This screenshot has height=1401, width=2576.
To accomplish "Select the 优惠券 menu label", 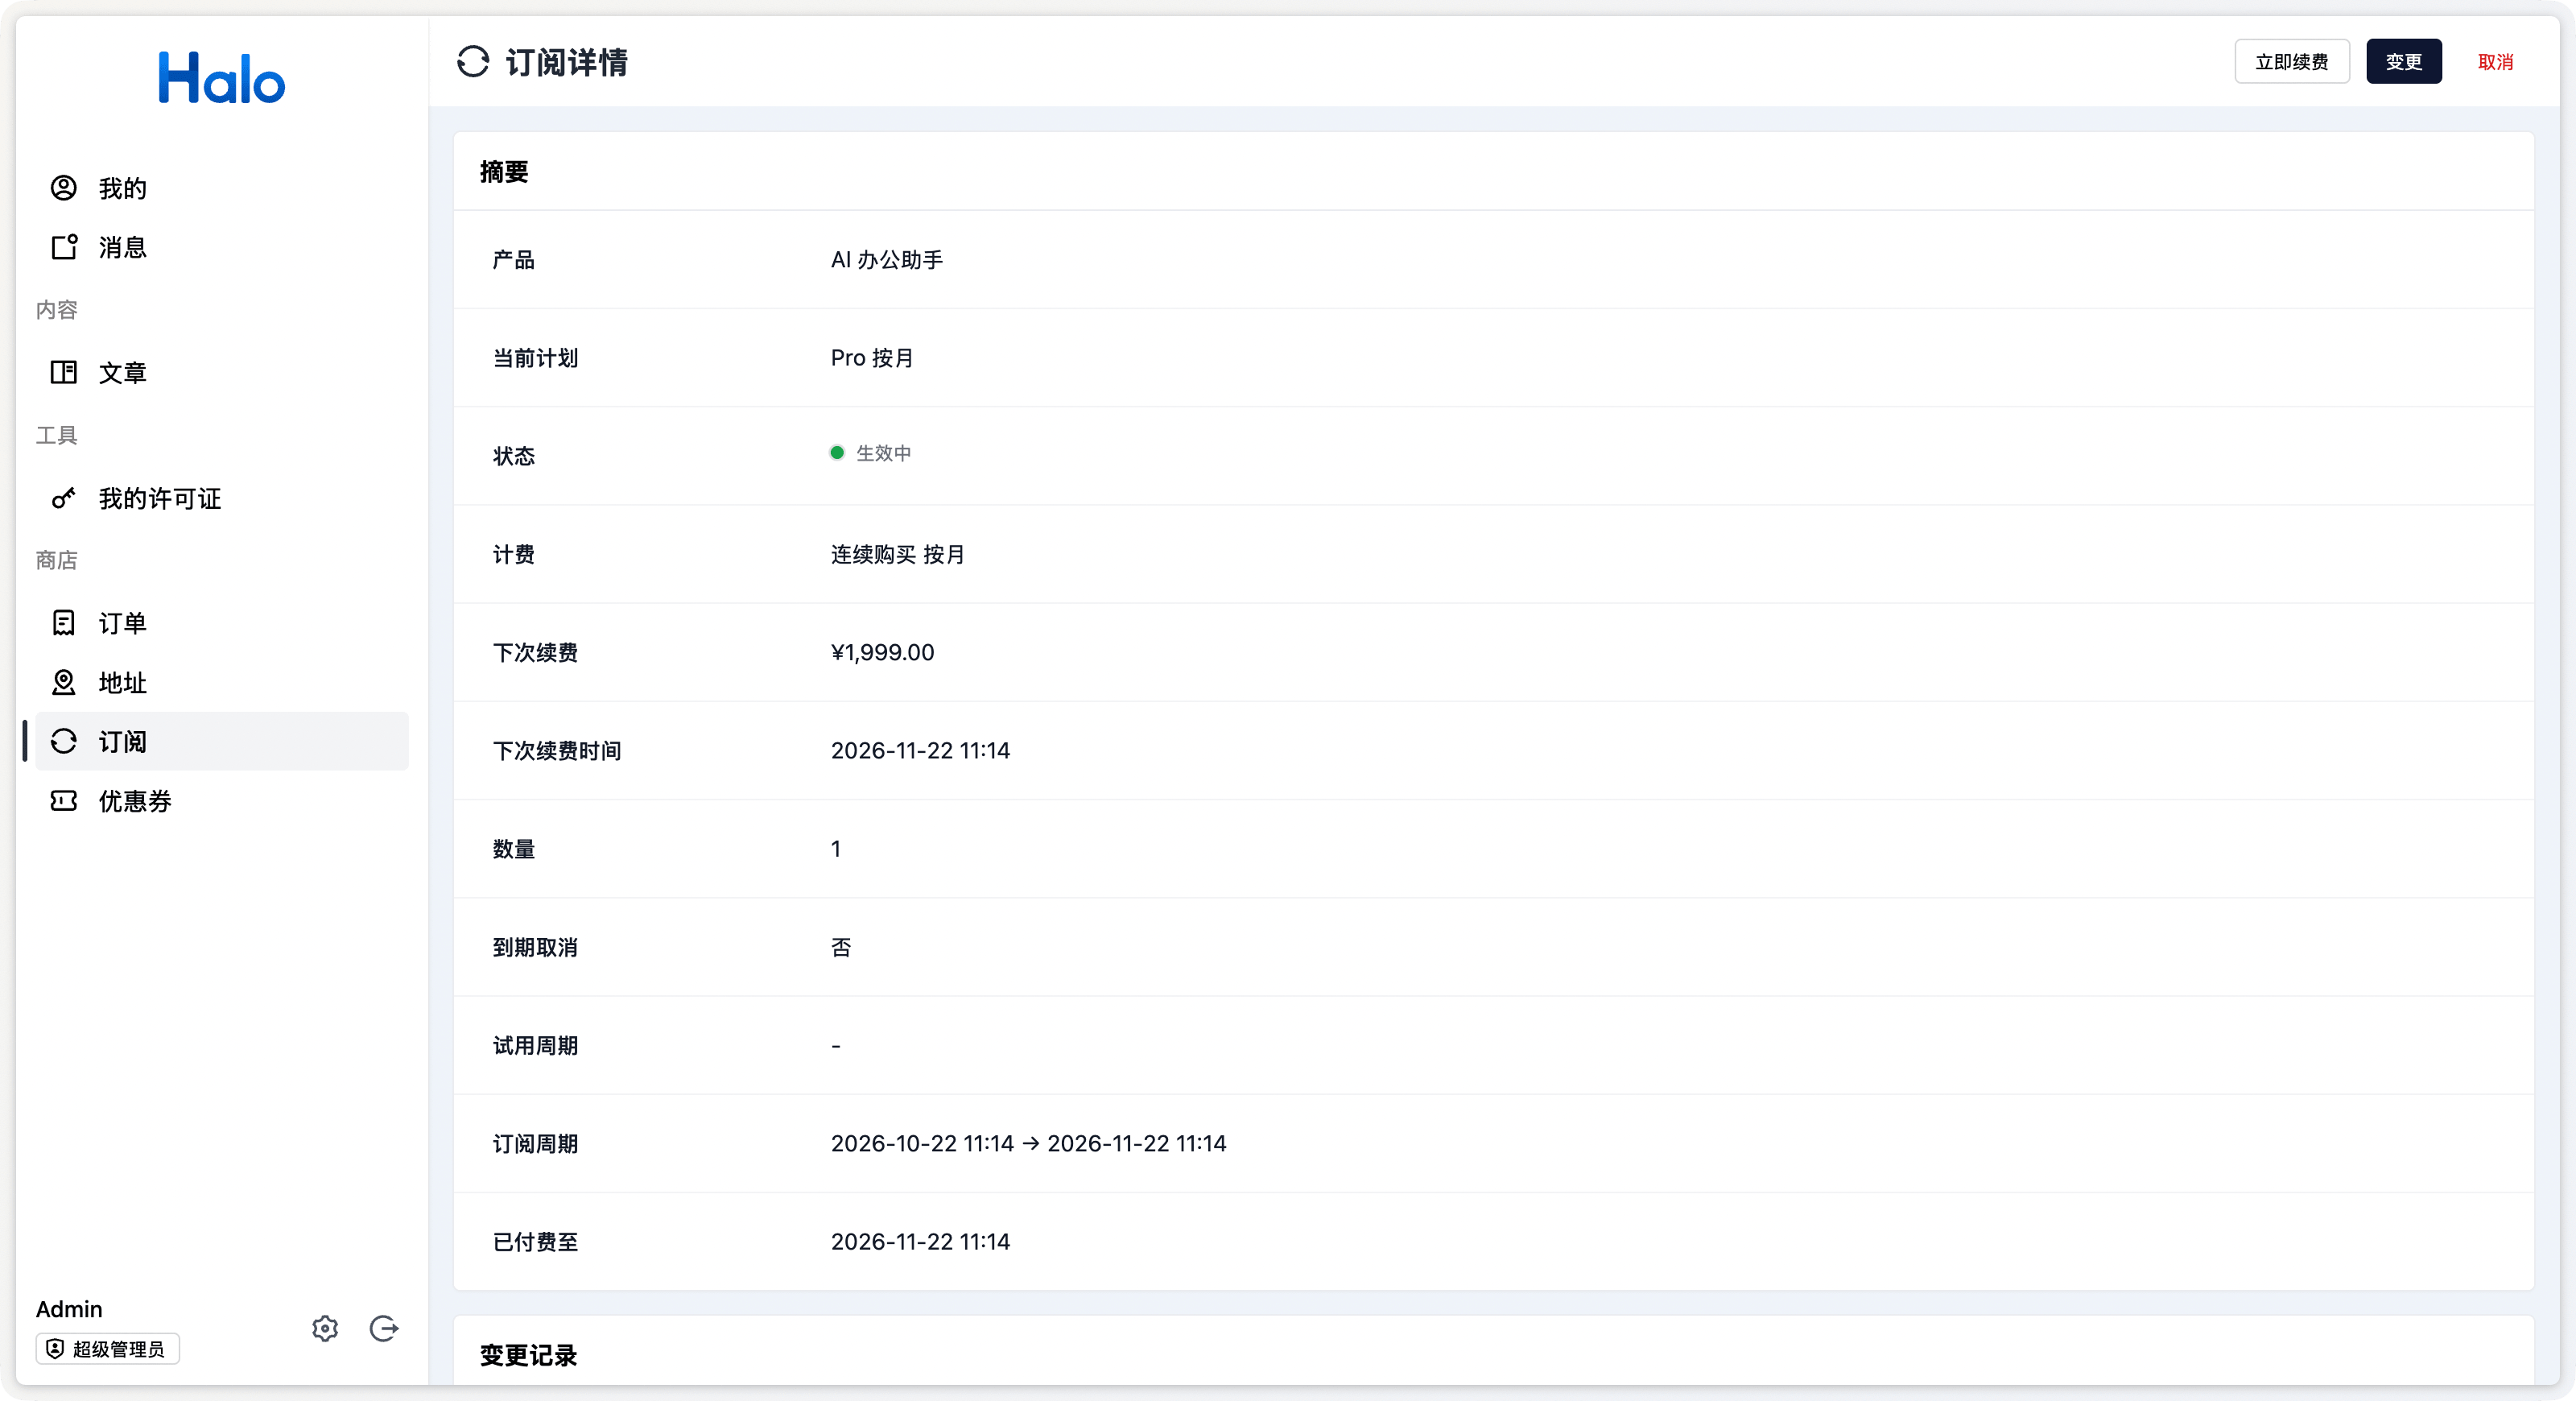I will click(135, 801).
